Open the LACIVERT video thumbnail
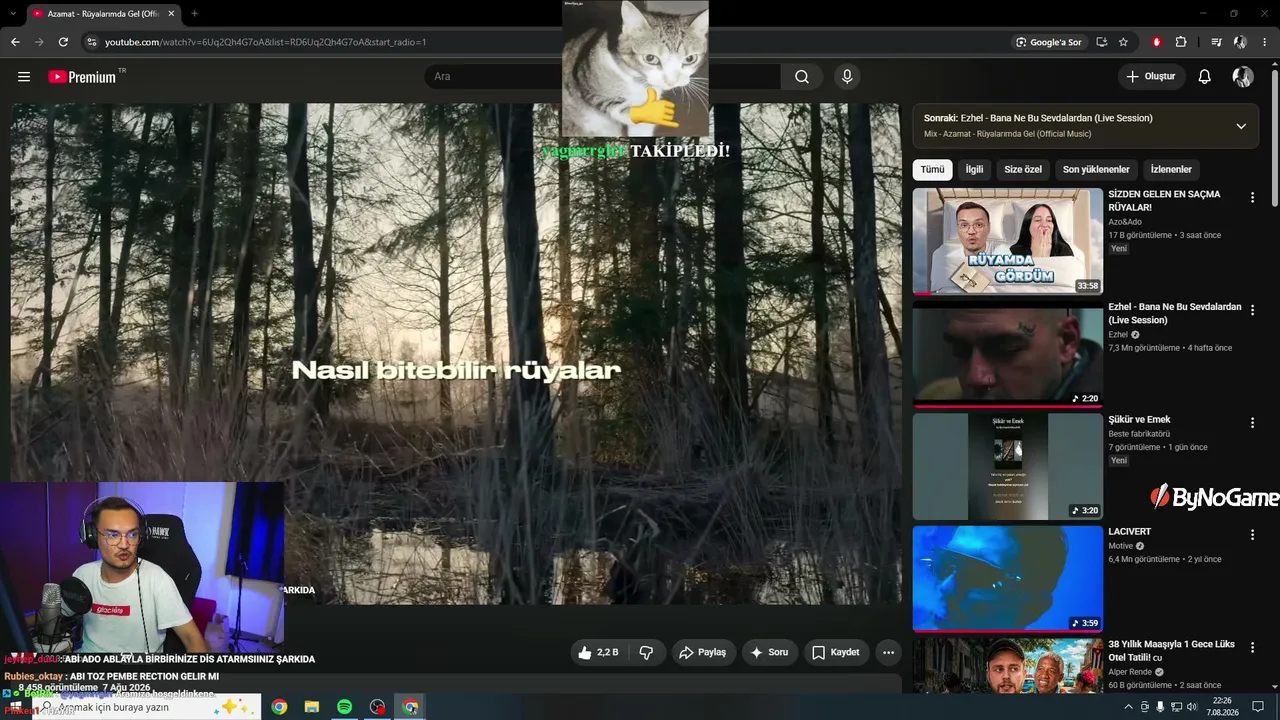 coord(1008,579)
